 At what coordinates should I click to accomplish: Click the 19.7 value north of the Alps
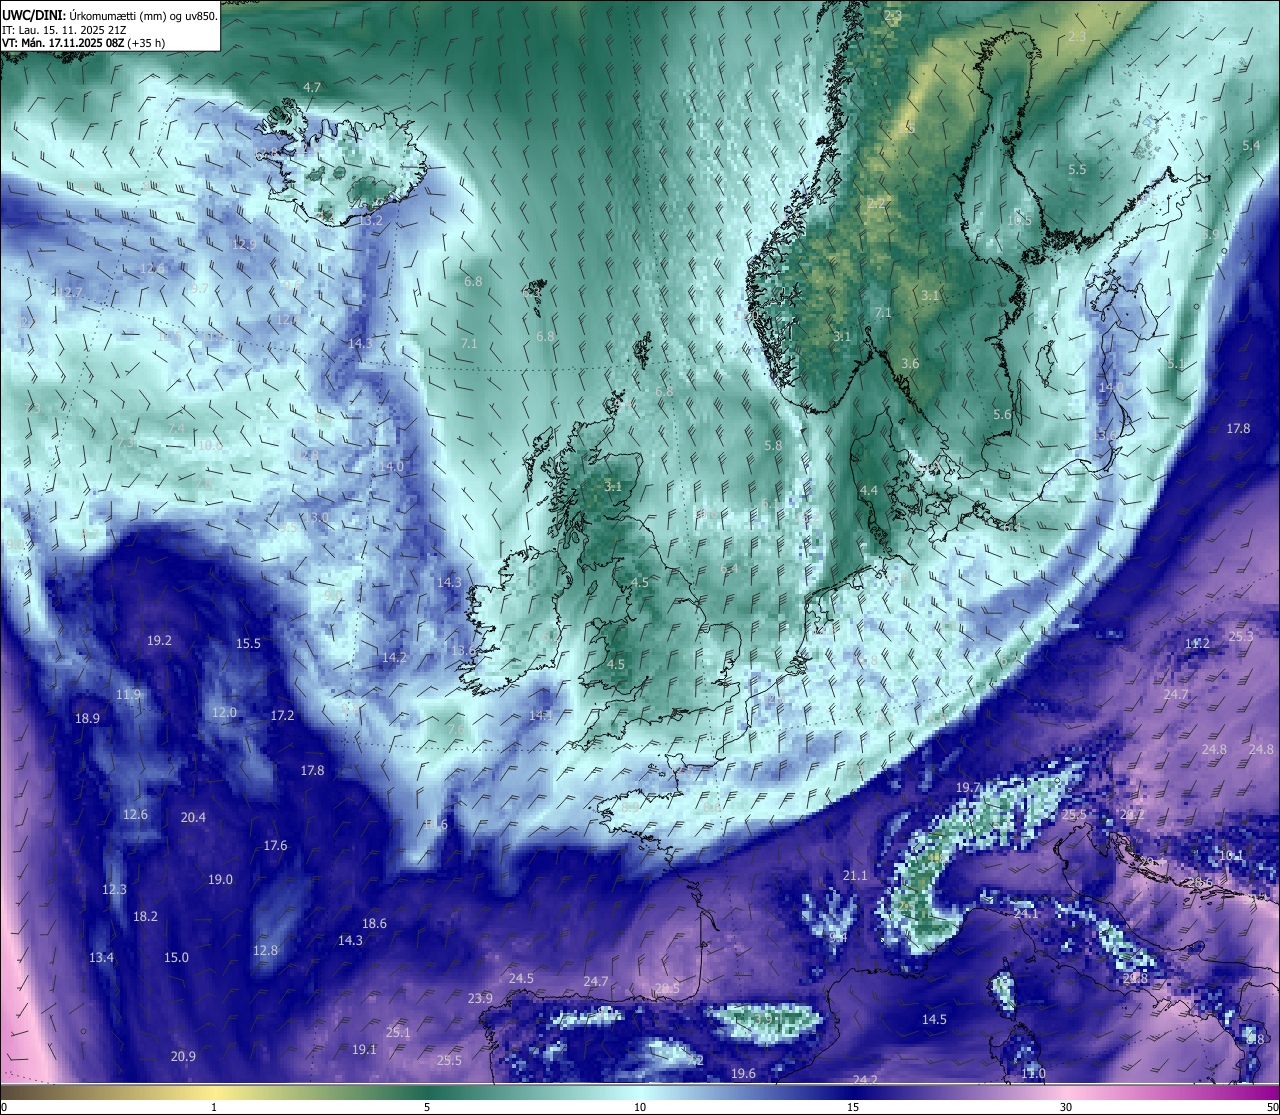(968, 788)
